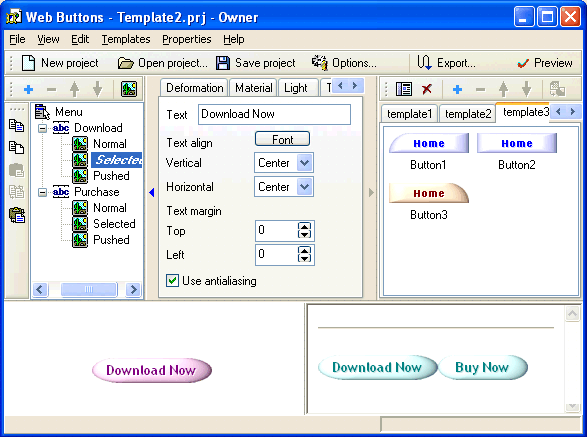Open Options gear icon
The height and width of the screenshot is (437, 587).
[x=319, y=62]
